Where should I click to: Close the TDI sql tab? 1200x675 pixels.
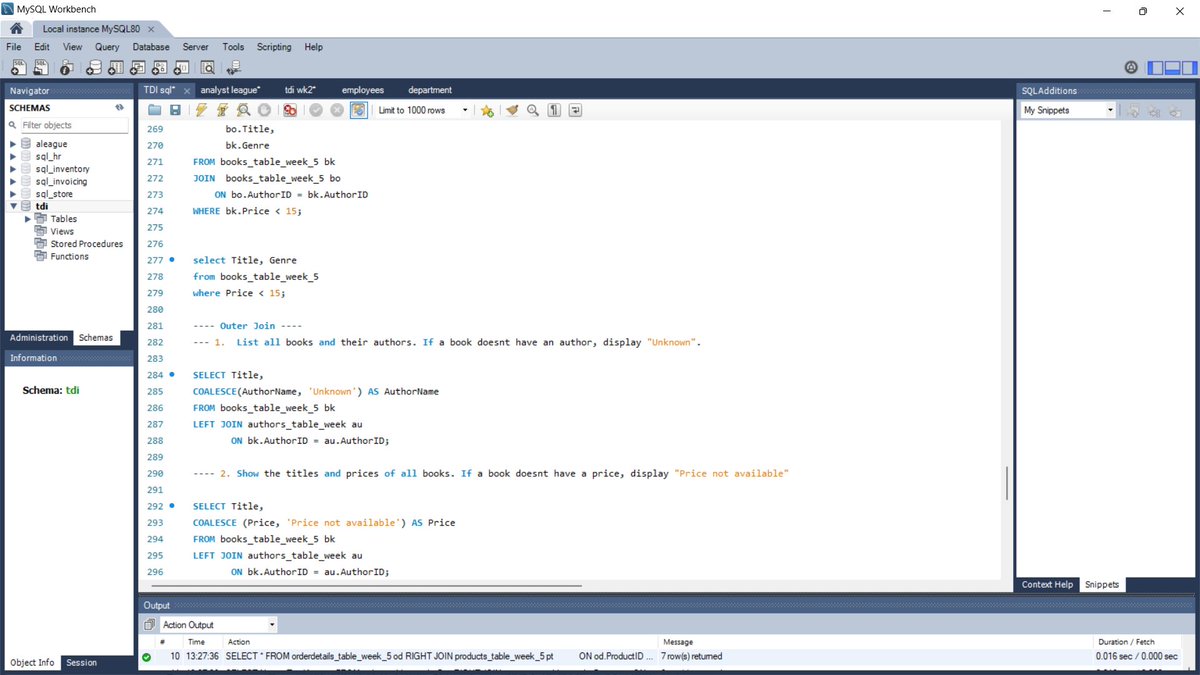pyautogui.click(x=187, y=90)
